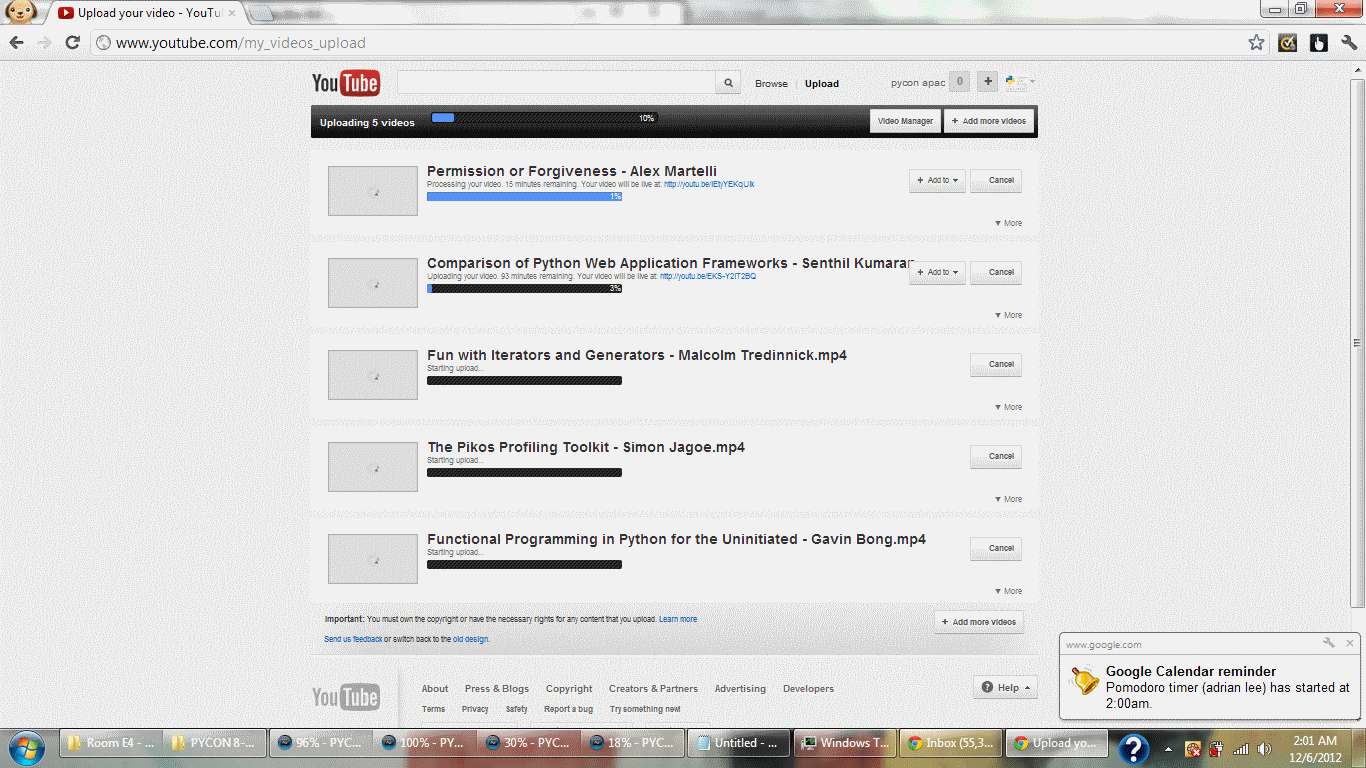Click the puppy profile icon at top left

[22, 11]
